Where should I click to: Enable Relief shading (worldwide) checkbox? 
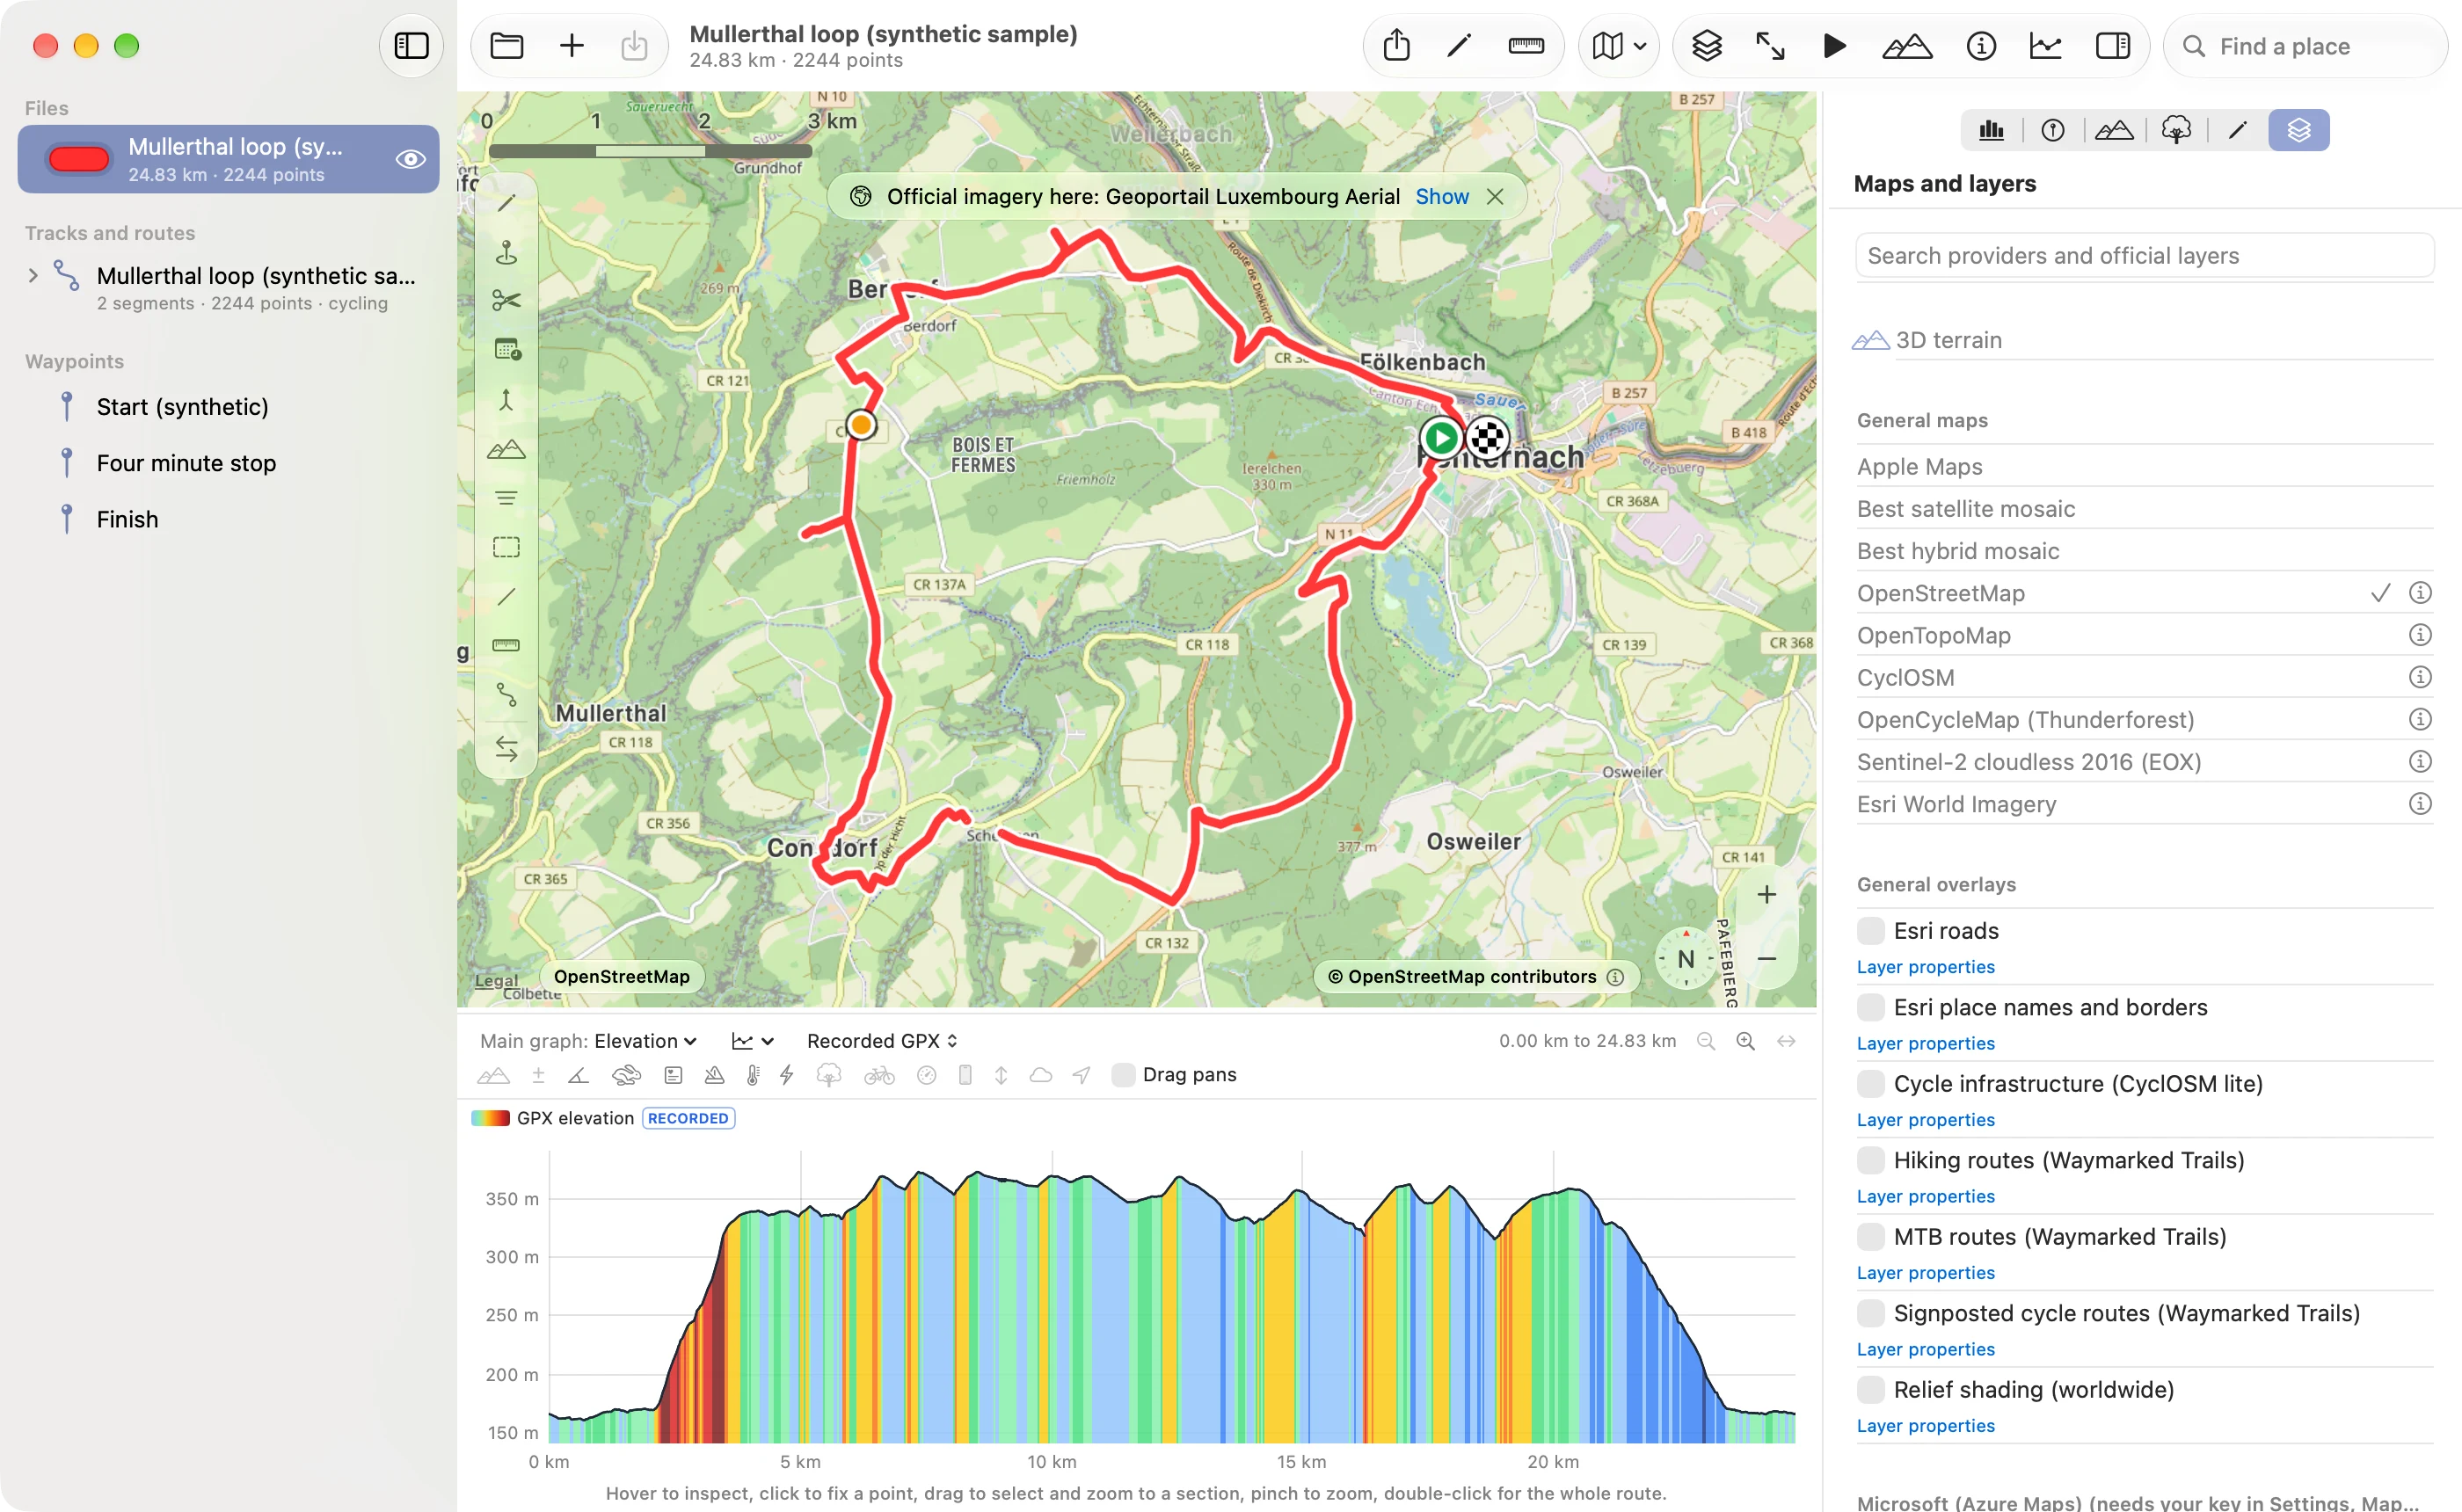coord(1870,1389)
